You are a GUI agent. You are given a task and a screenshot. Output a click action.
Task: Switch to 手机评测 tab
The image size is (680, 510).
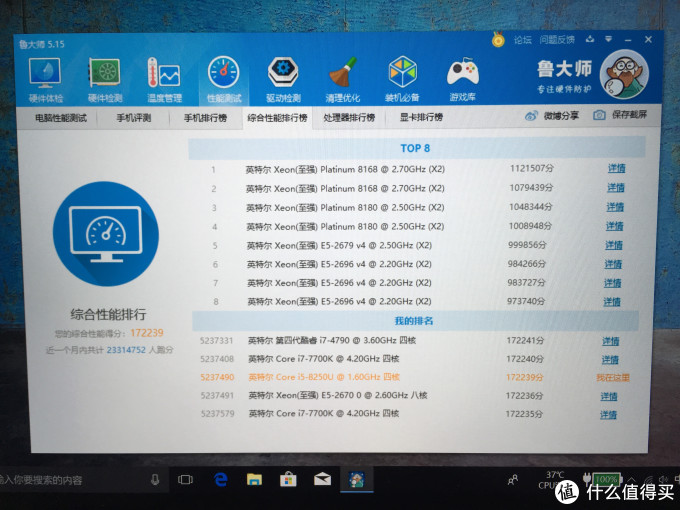(134, 118)
